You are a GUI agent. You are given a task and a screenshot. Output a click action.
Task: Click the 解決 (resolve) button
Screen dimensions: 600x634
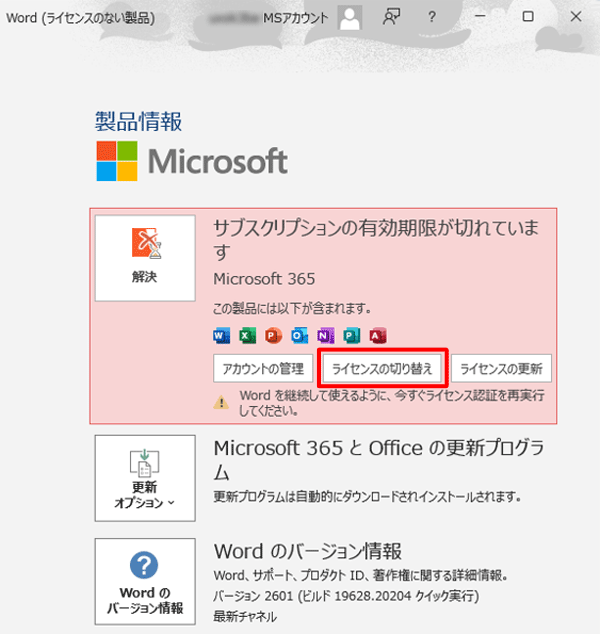pyautogui.click(x=144, y=257)
